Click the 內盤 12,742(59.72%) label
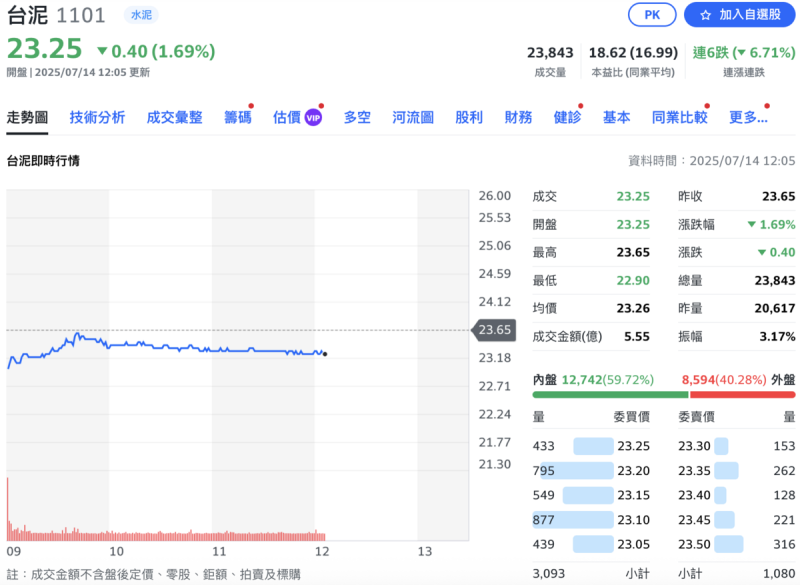 pos(593,380)
